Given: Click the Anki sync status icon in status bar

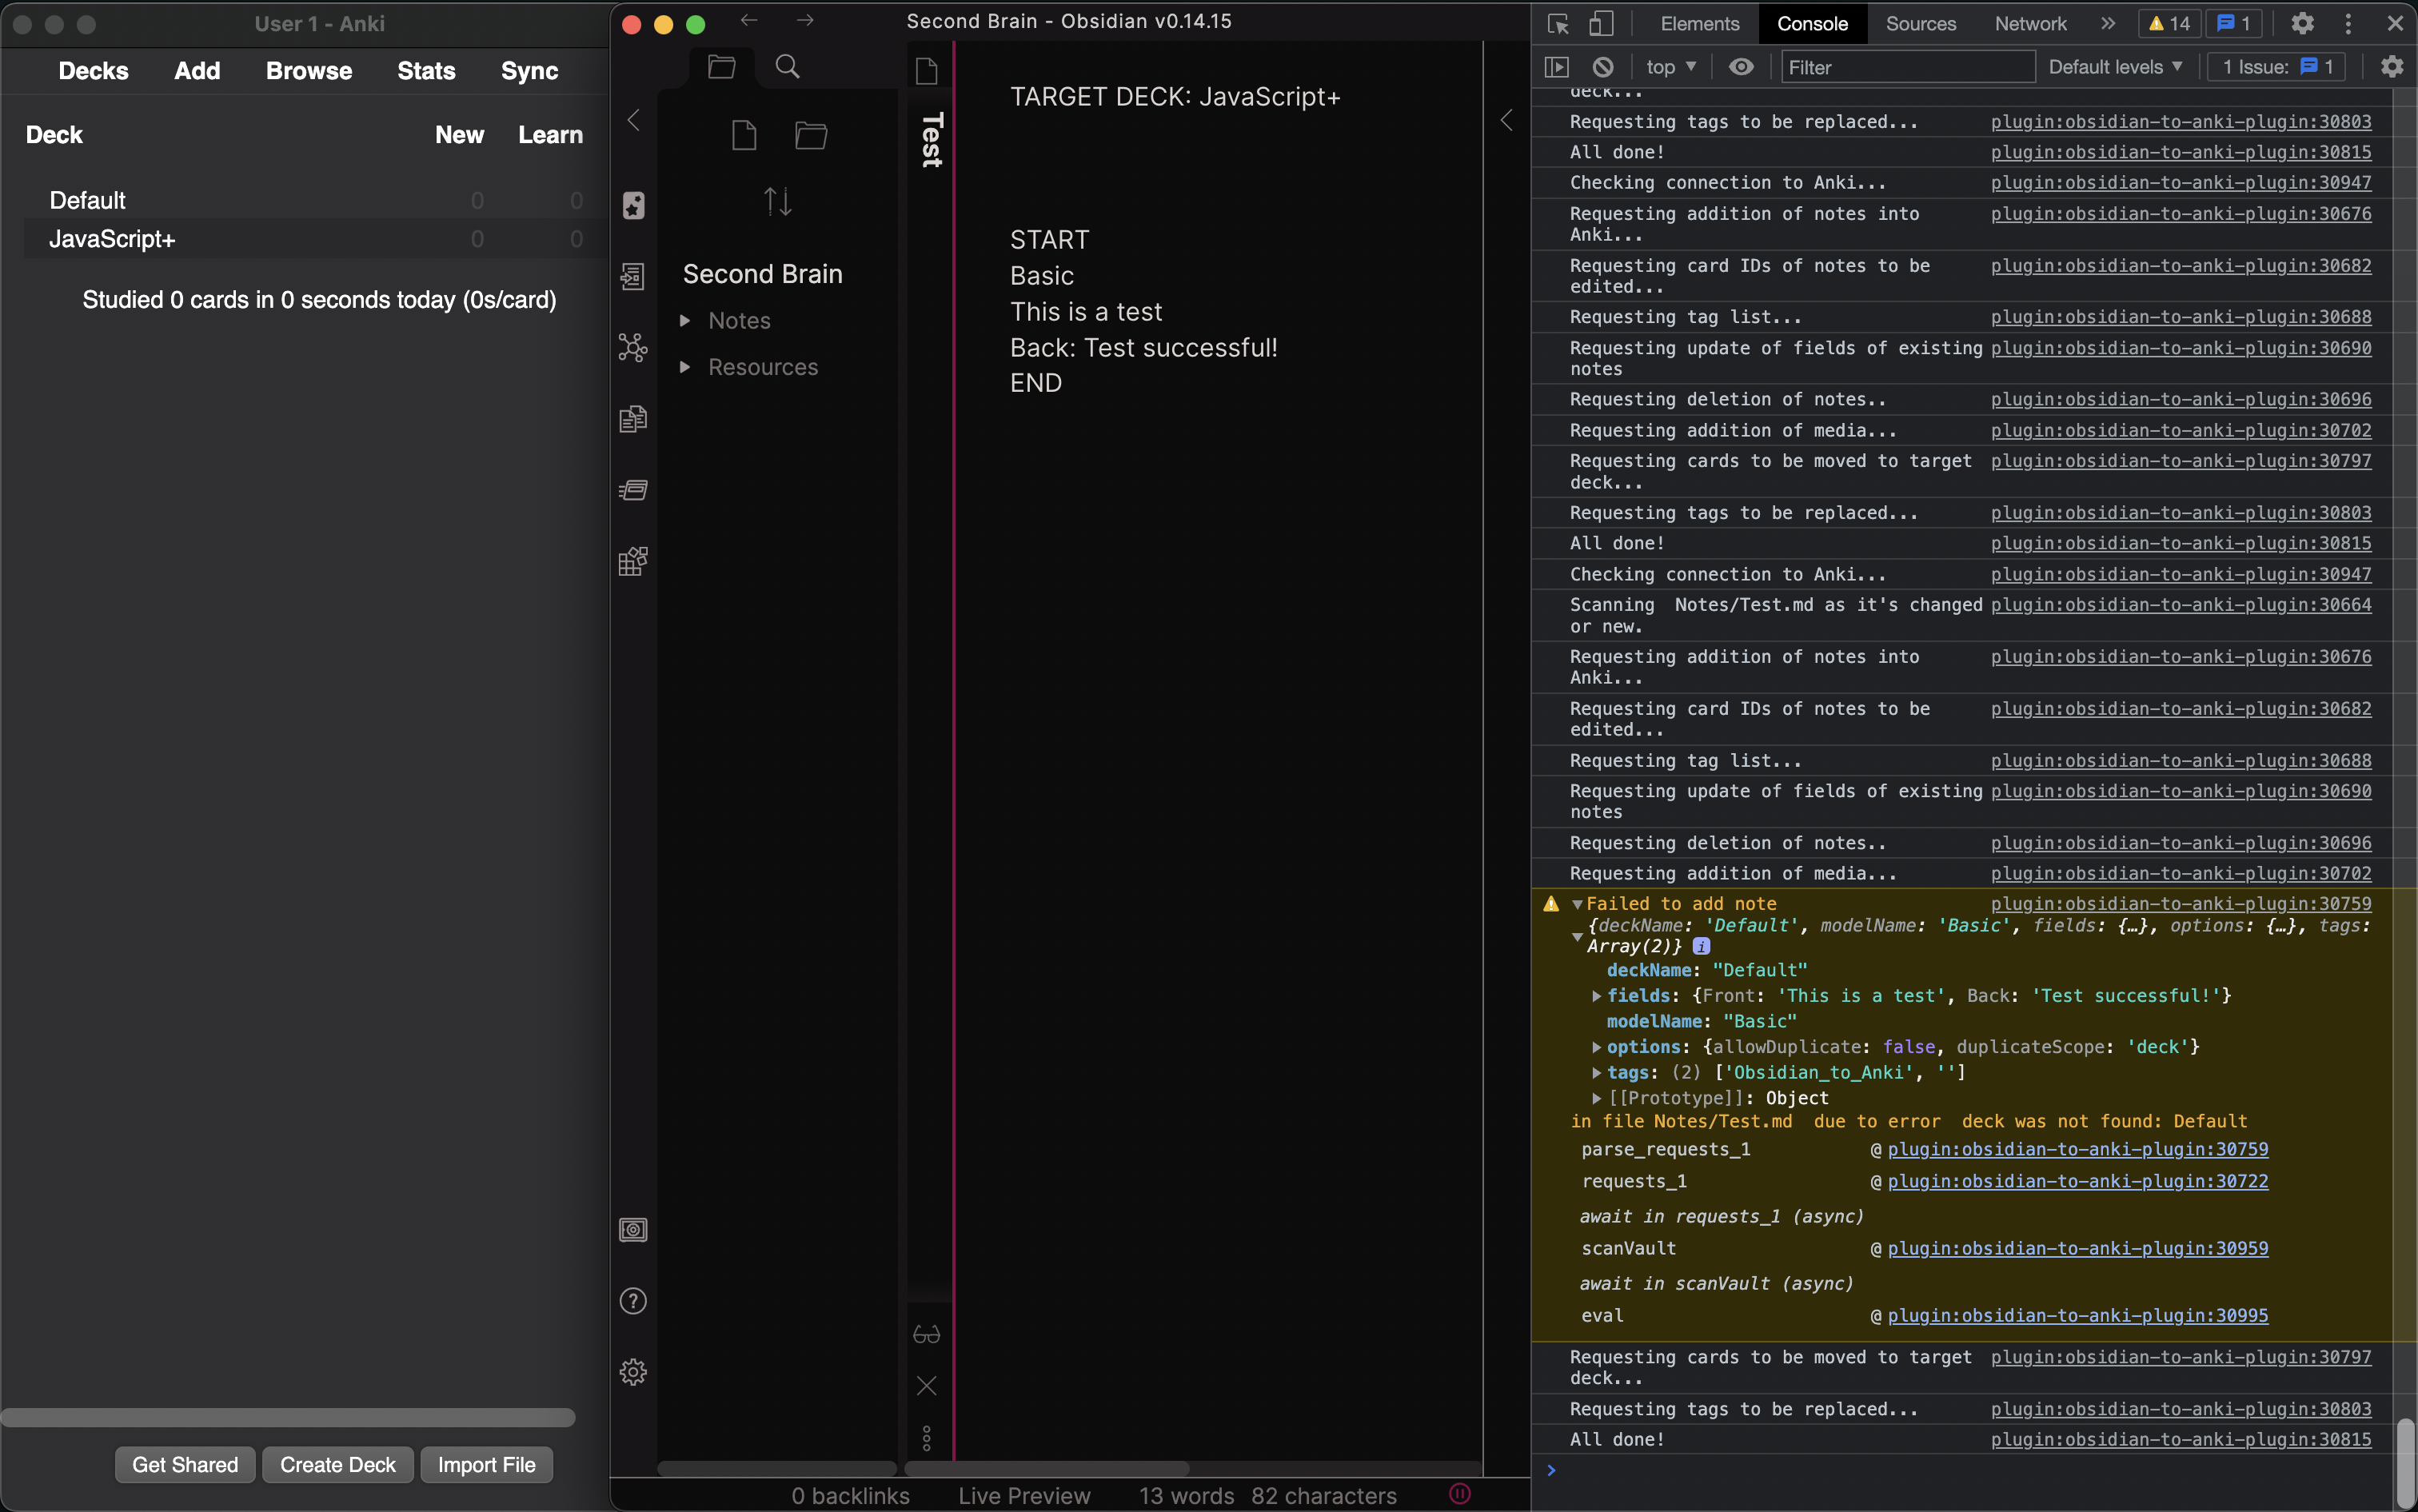Looking at the screenshot, I should click(1460, 1494).
